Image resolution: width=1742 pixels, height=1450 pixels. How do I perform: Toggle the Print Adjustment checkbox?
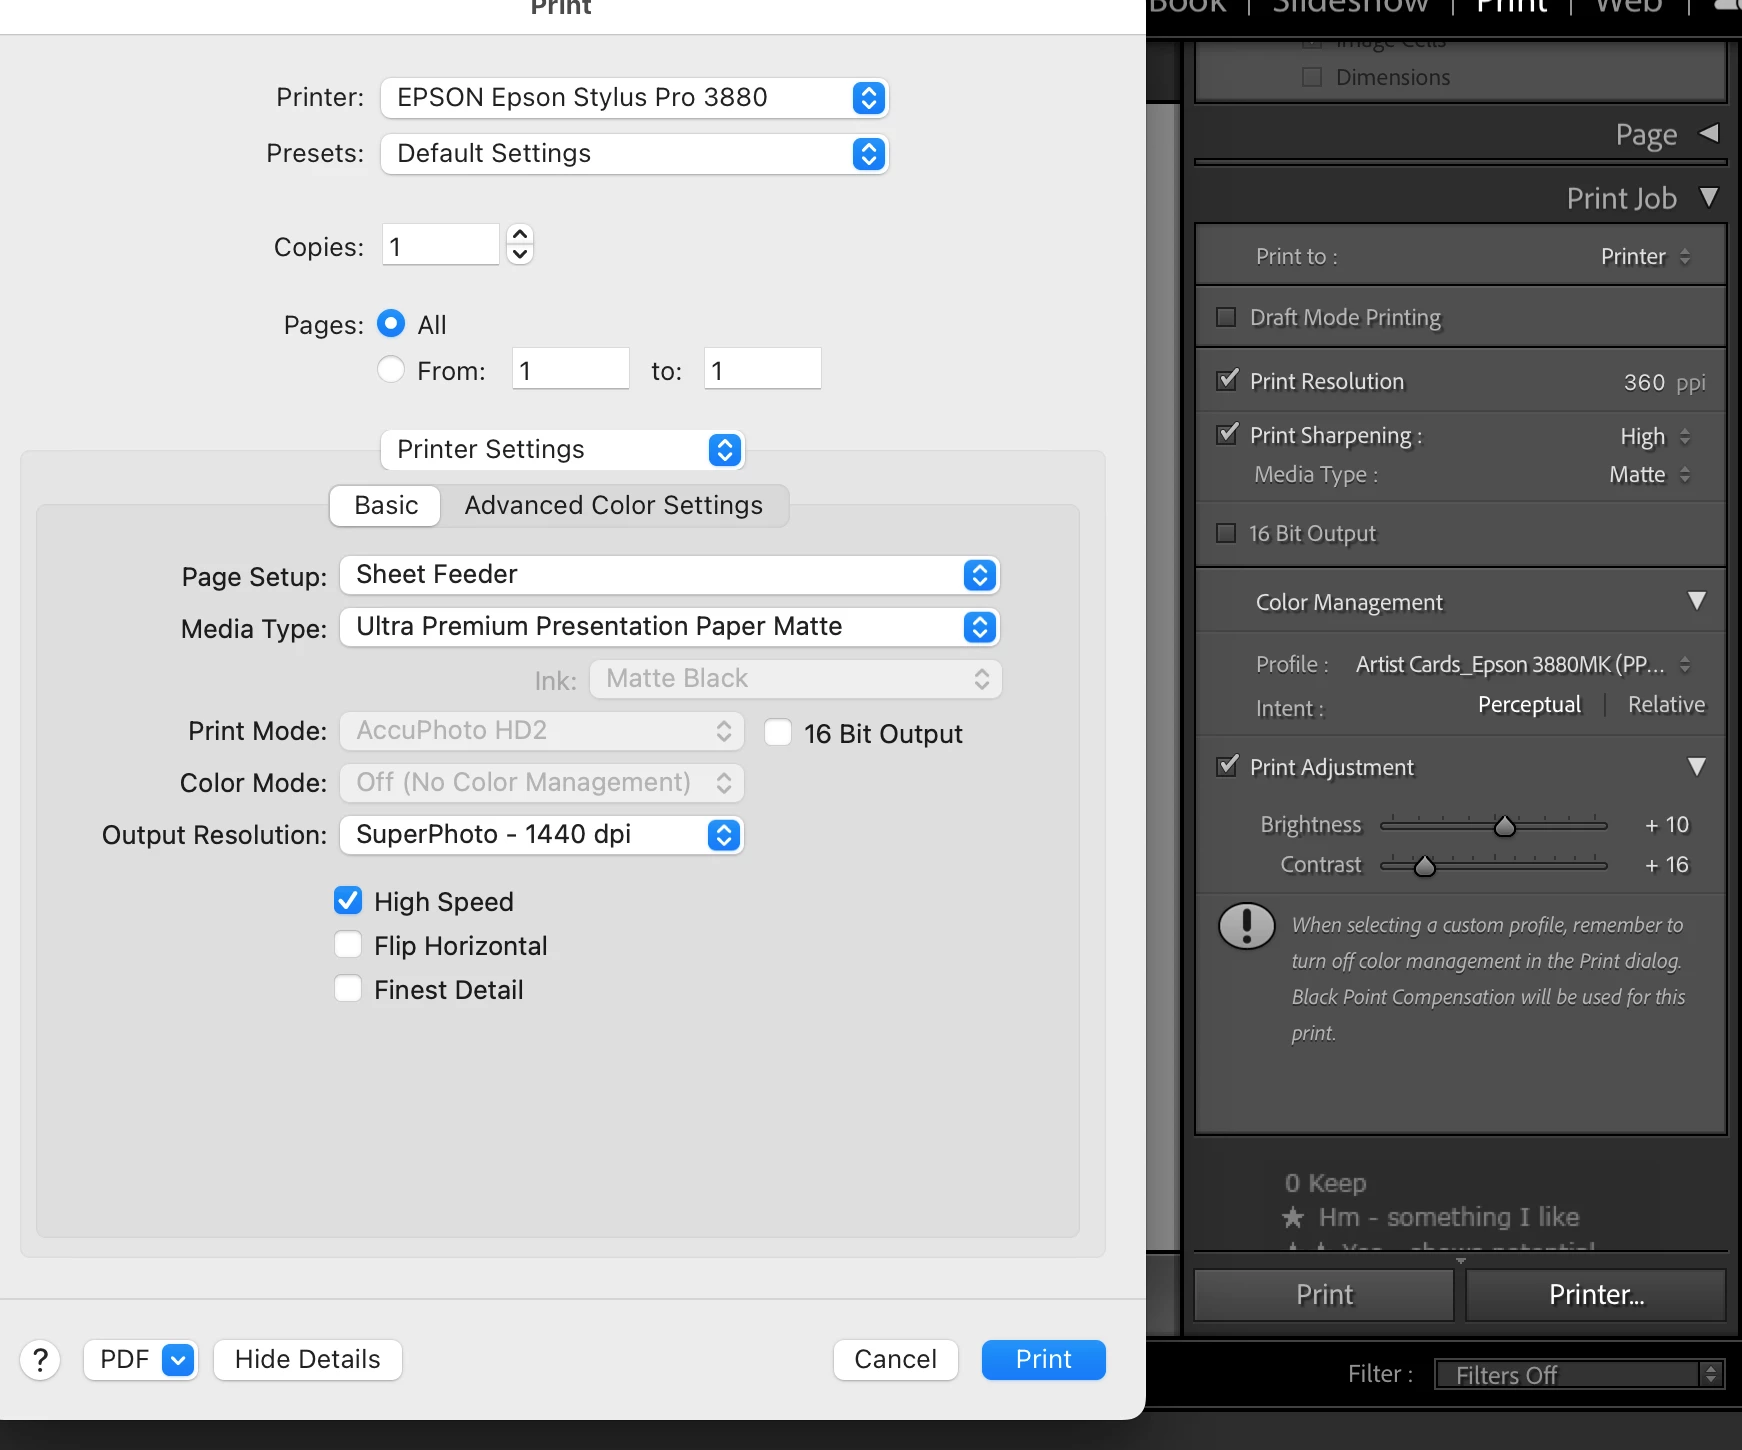tap(1226, 767)
